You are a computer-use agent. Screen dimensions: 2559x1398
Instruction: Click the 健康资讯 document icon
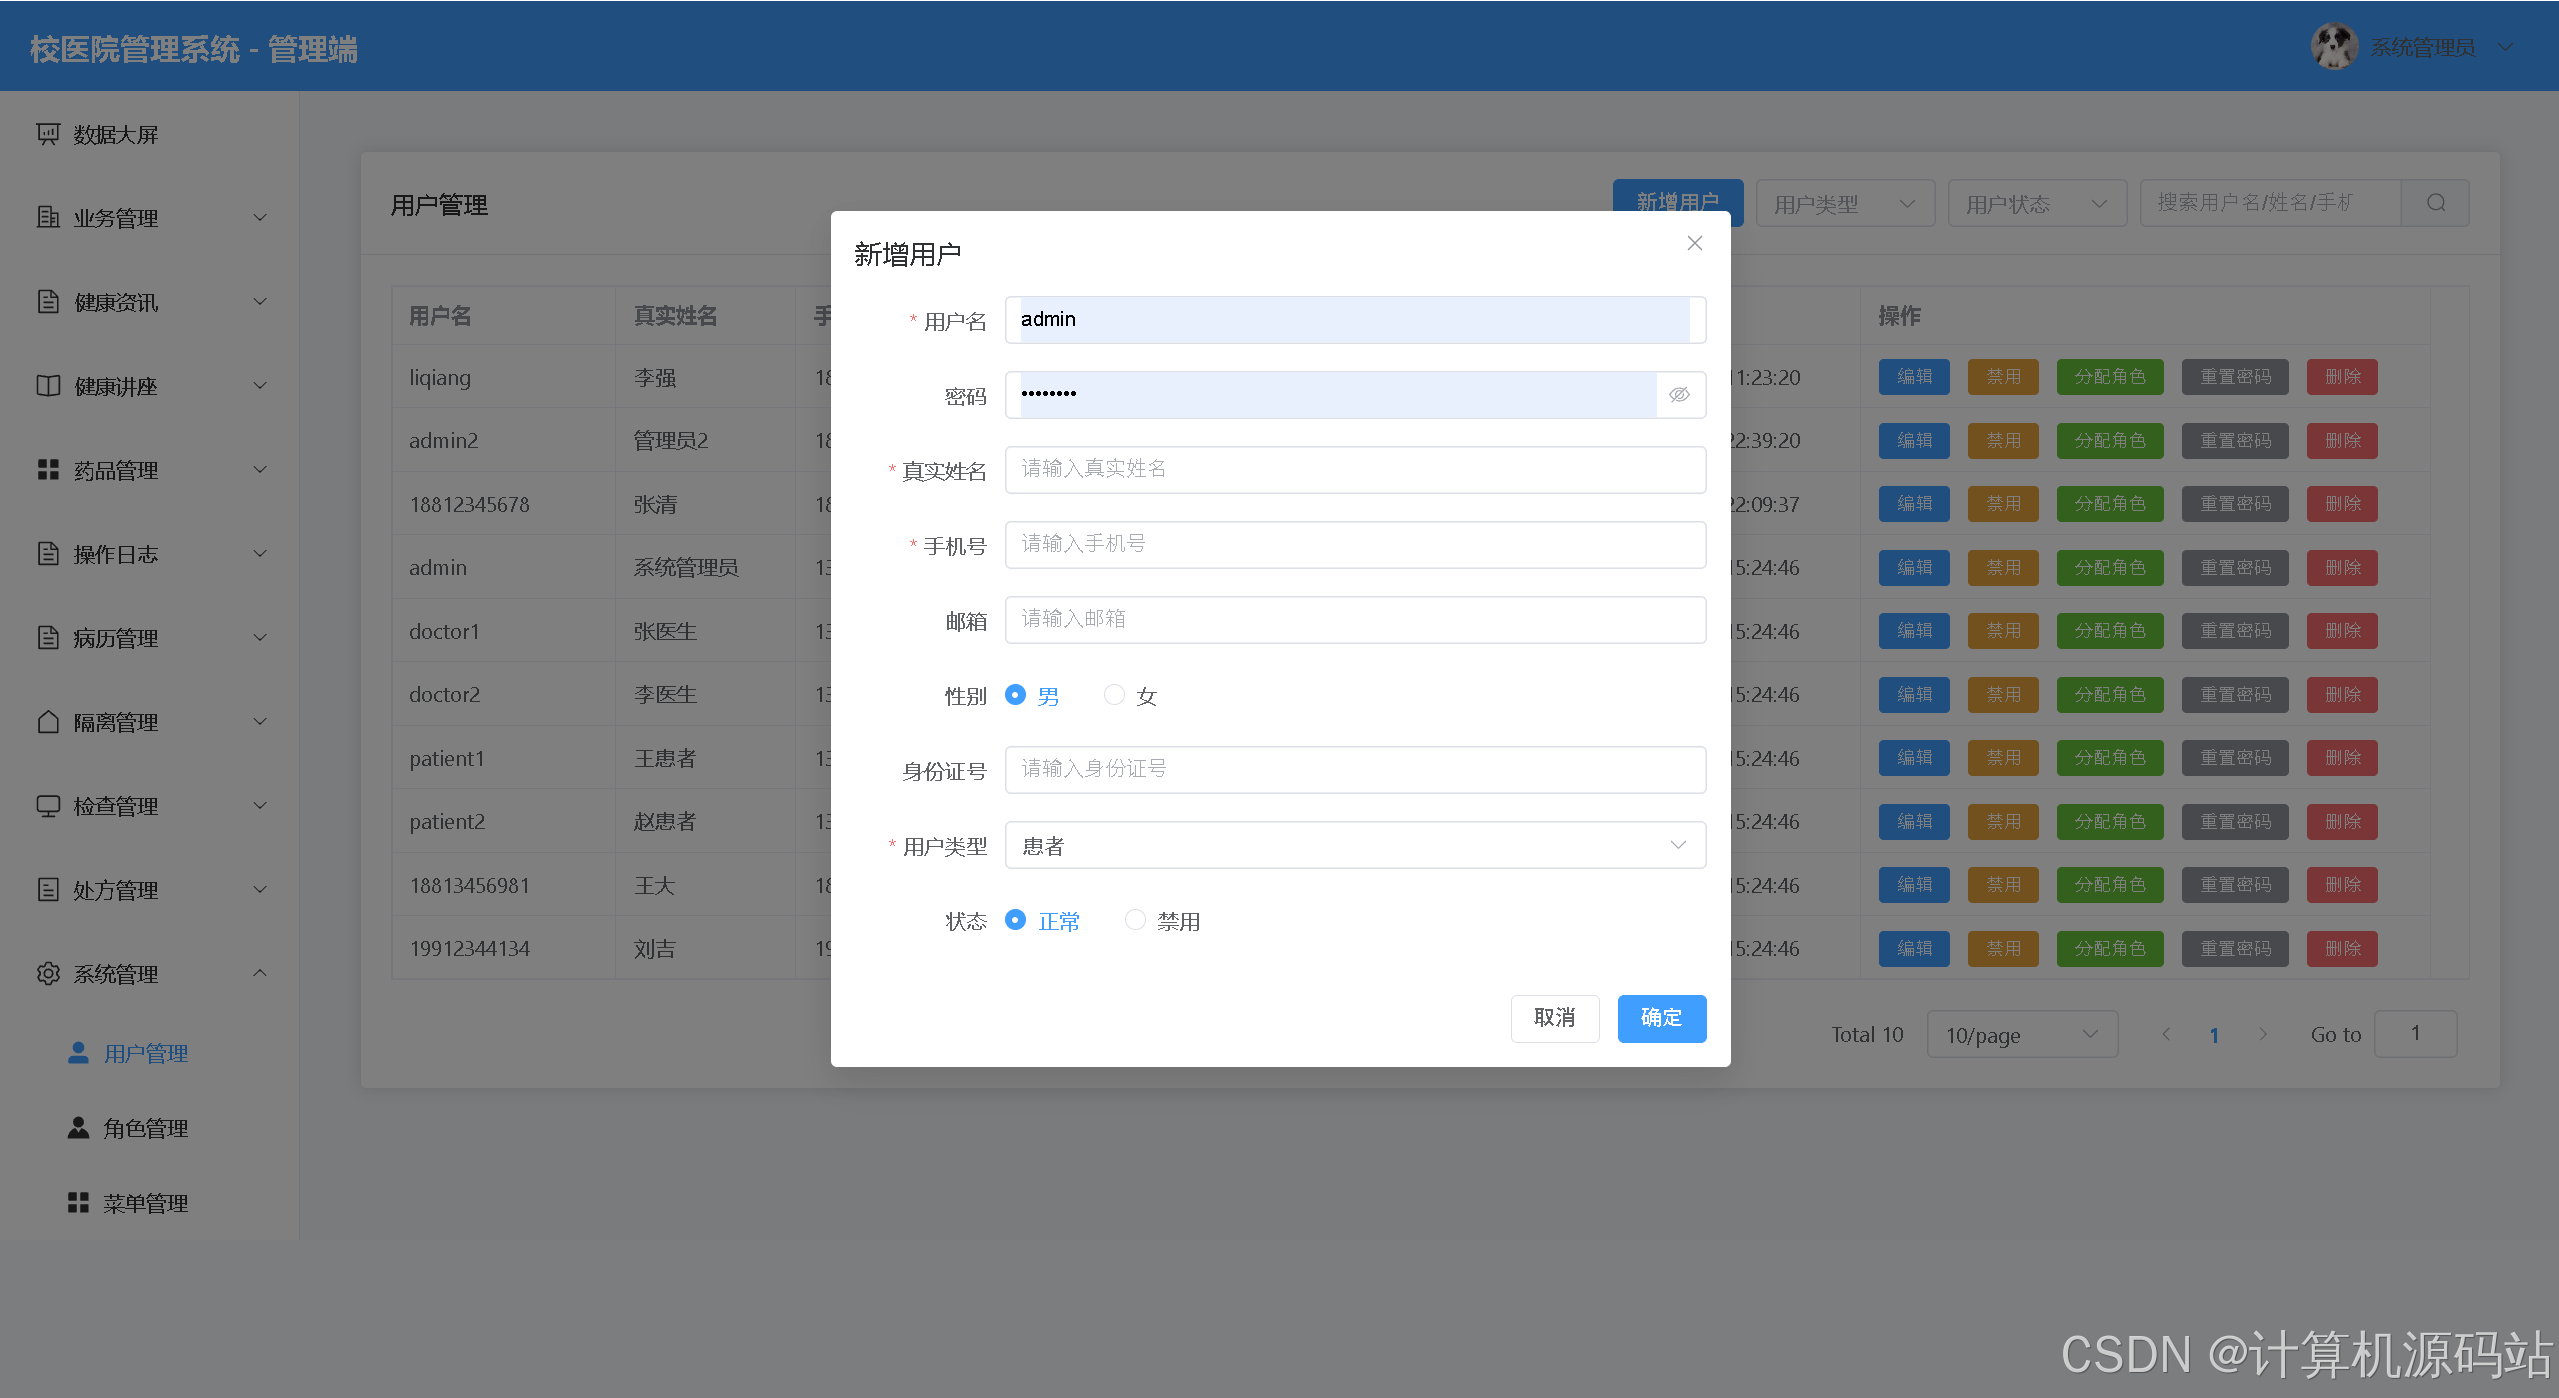[48, 301]
